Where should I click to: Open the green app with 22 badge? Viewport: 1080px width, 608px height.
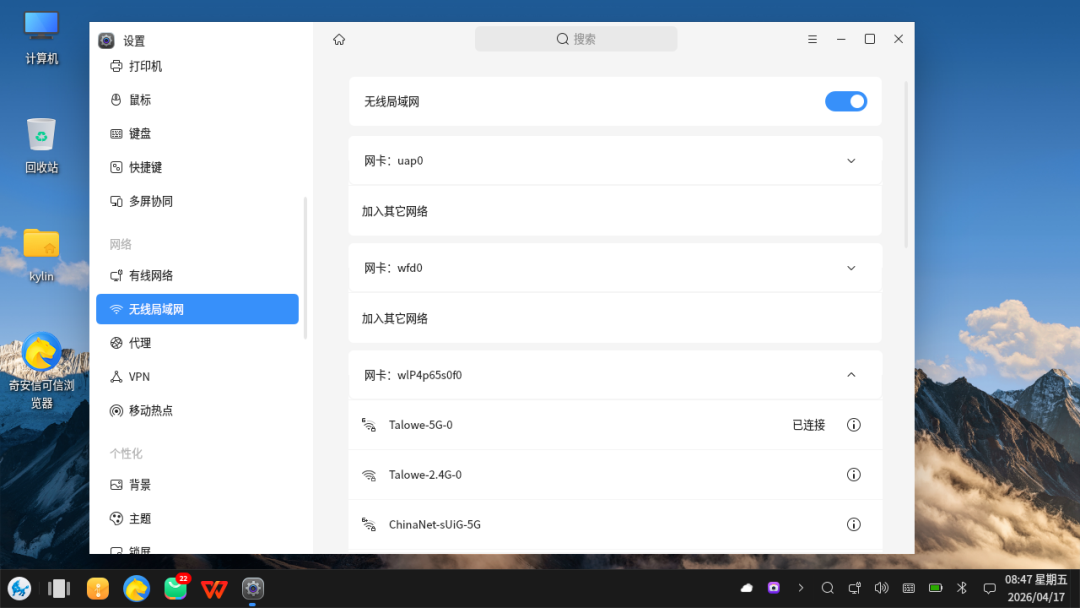(176, 588)
